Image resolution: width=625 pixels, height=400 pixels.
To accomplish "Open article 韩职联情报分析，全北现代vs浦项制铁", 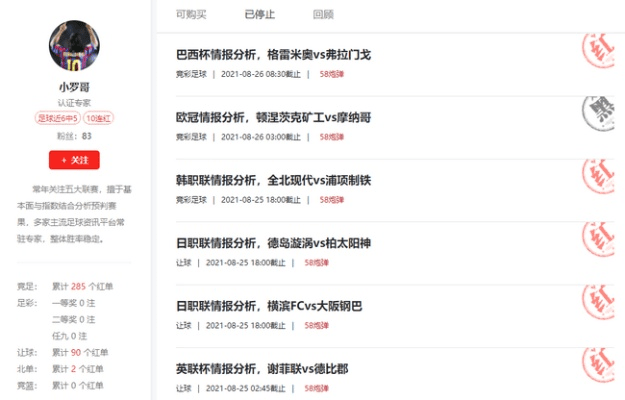I will pos(273,180).
